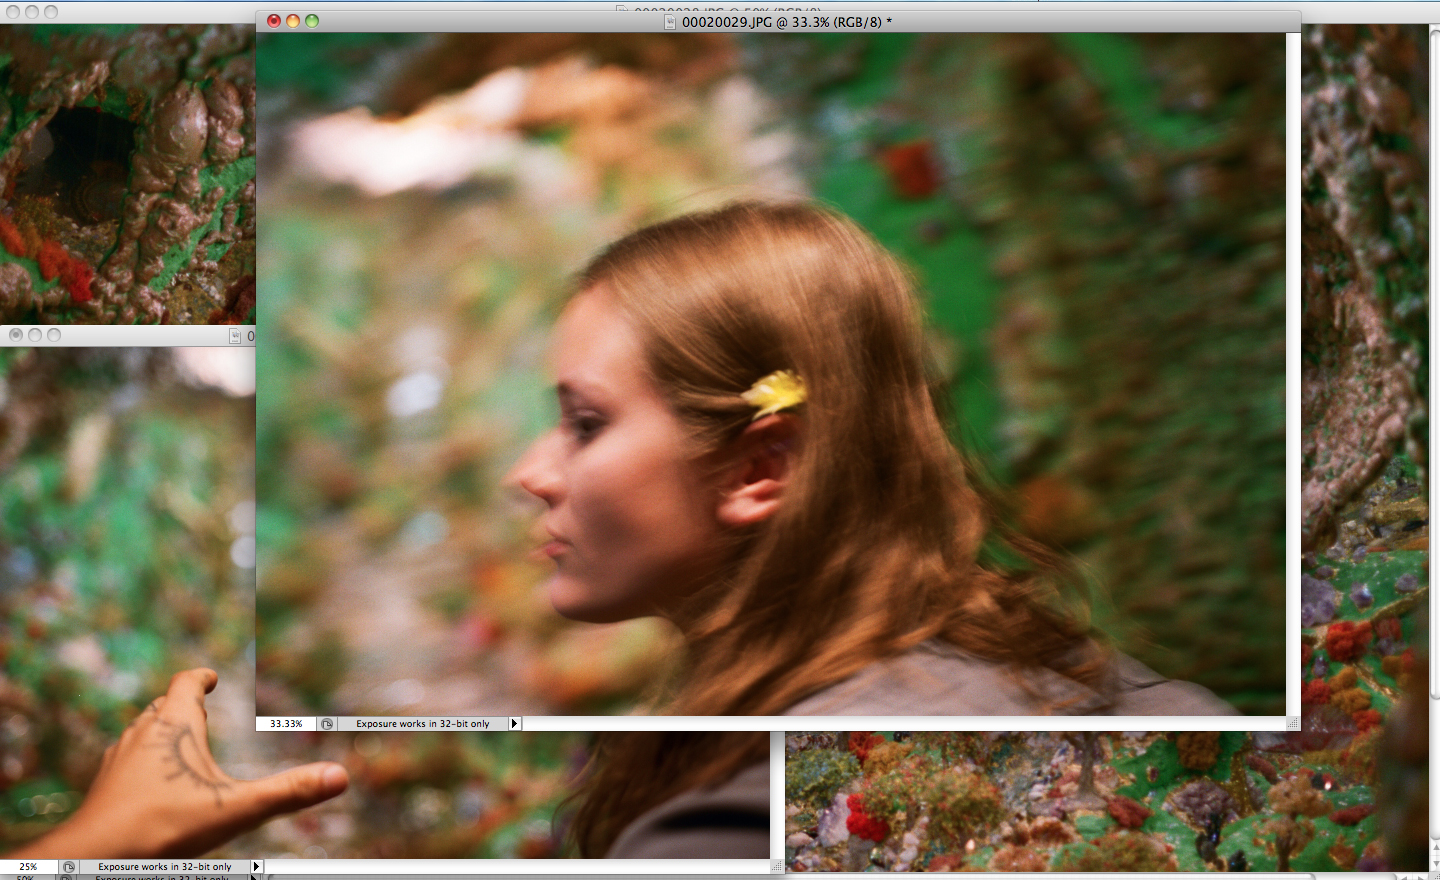1440x880 pixels.
Task: Zoom the 00020029.JPG window with the green button
Action: [312, 21]
